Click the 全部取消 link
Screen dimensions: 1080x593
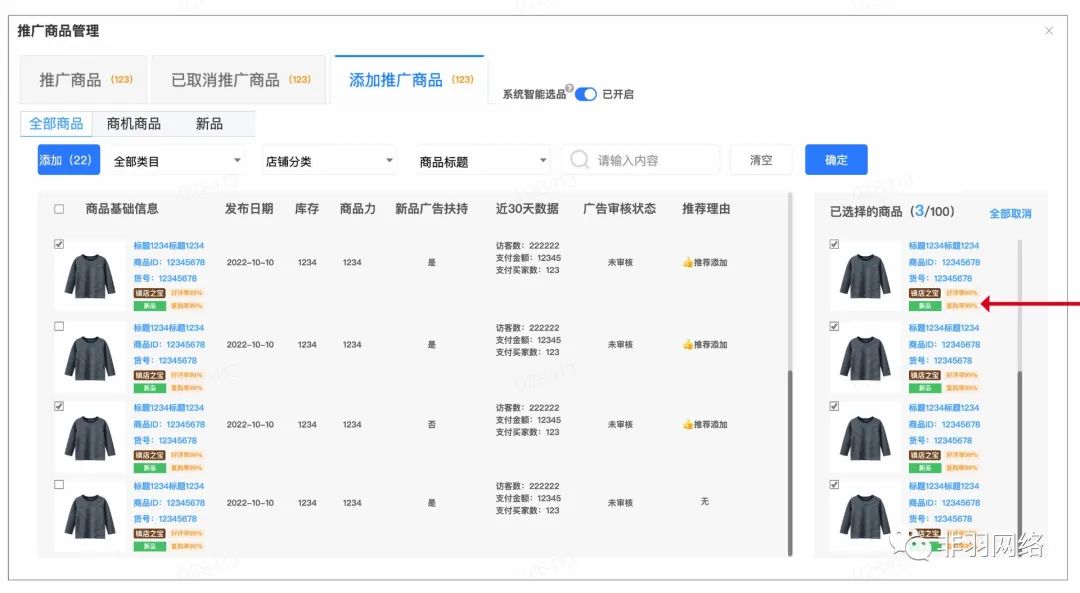(1010, 213)
